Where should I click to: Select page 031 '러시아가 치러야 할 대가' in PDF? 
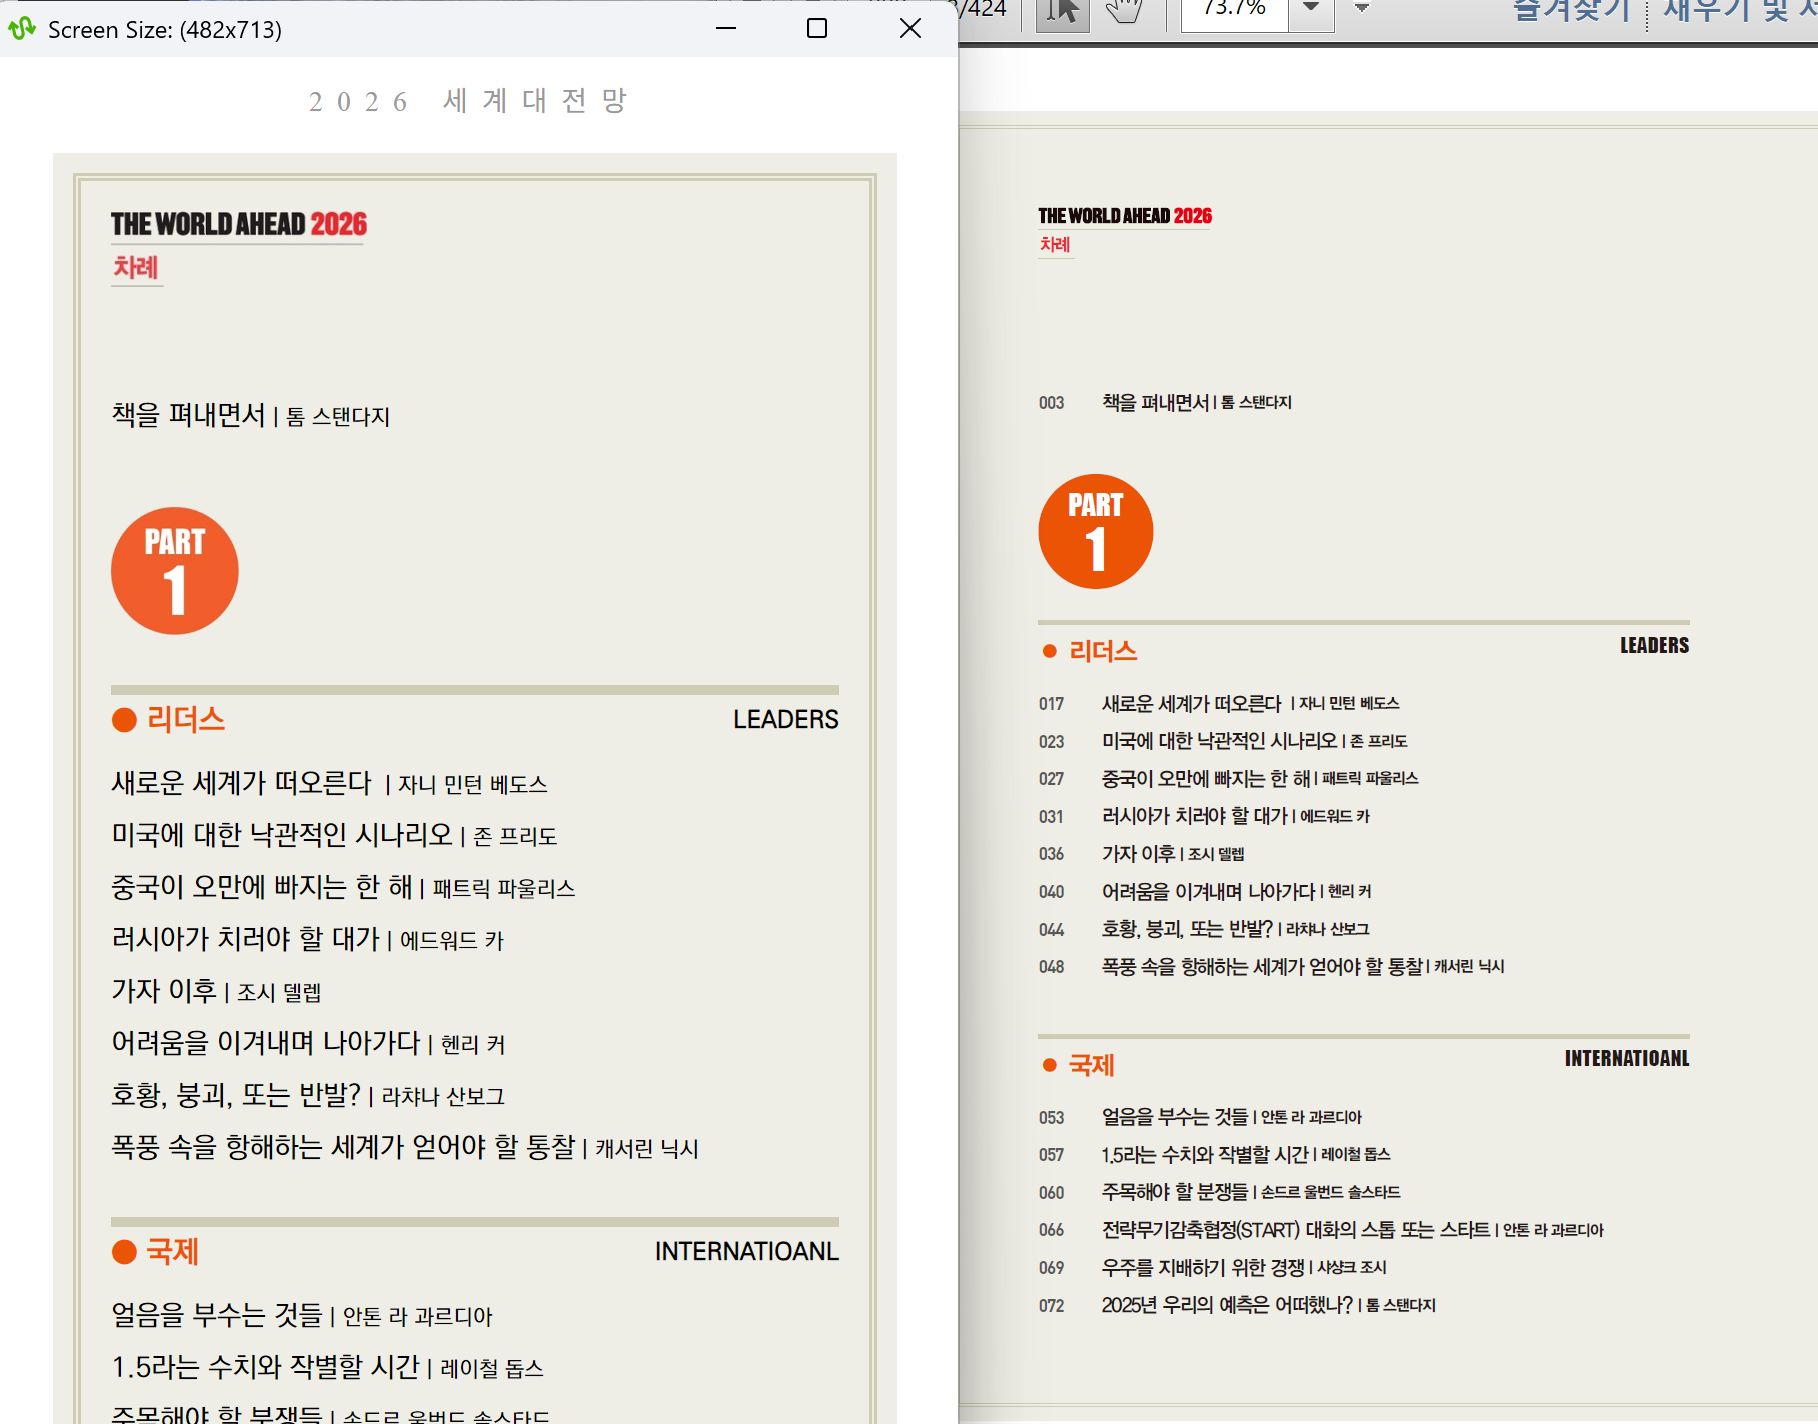(x=1204, y=816)
